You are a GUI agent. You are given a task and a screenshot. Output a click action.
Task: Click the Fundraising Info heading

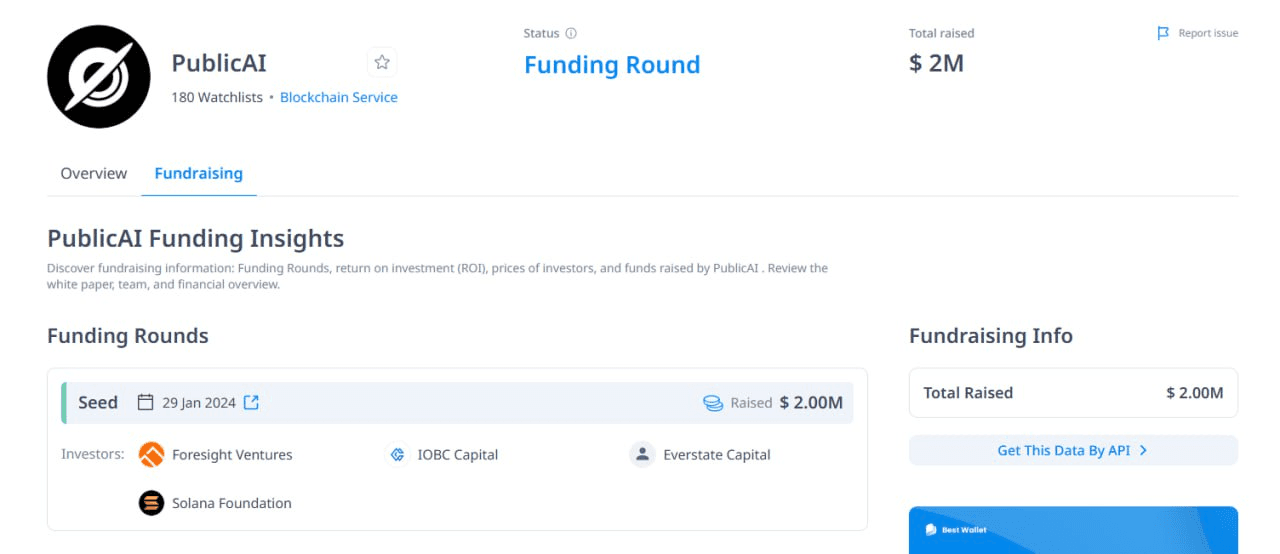coord(991,336)
